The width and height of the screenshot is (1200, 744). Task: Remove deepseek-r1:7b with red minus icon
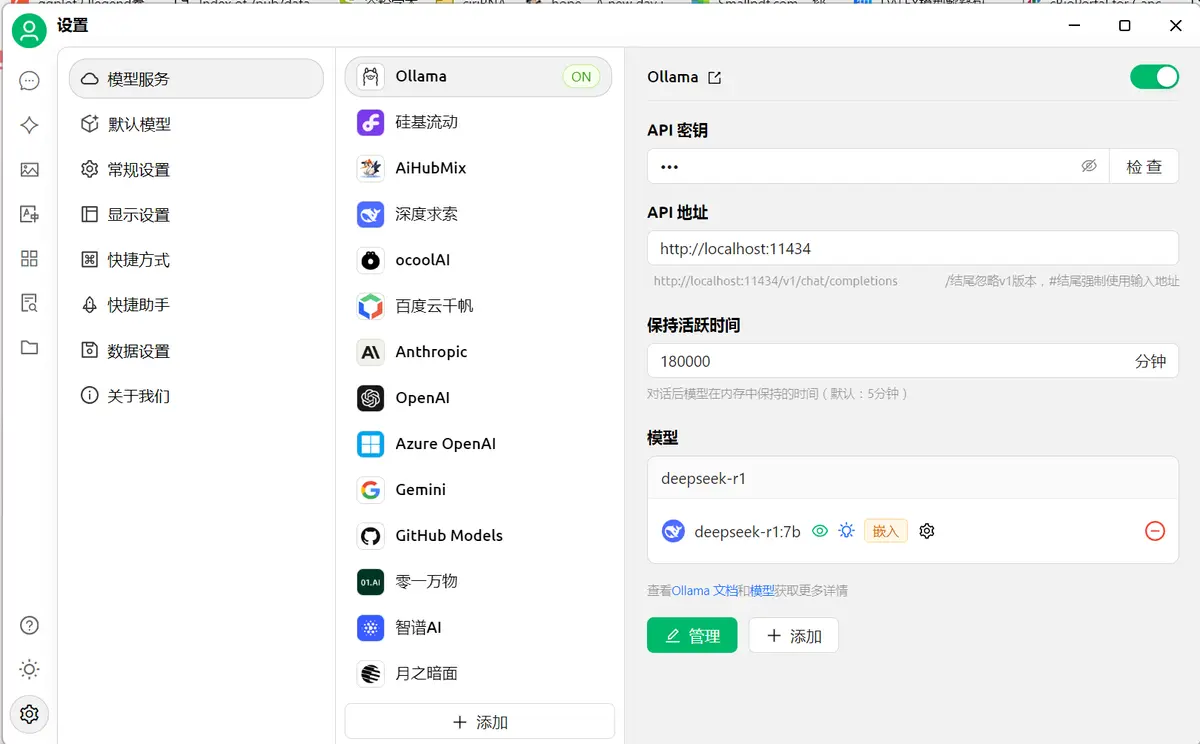coord(1155,531)
